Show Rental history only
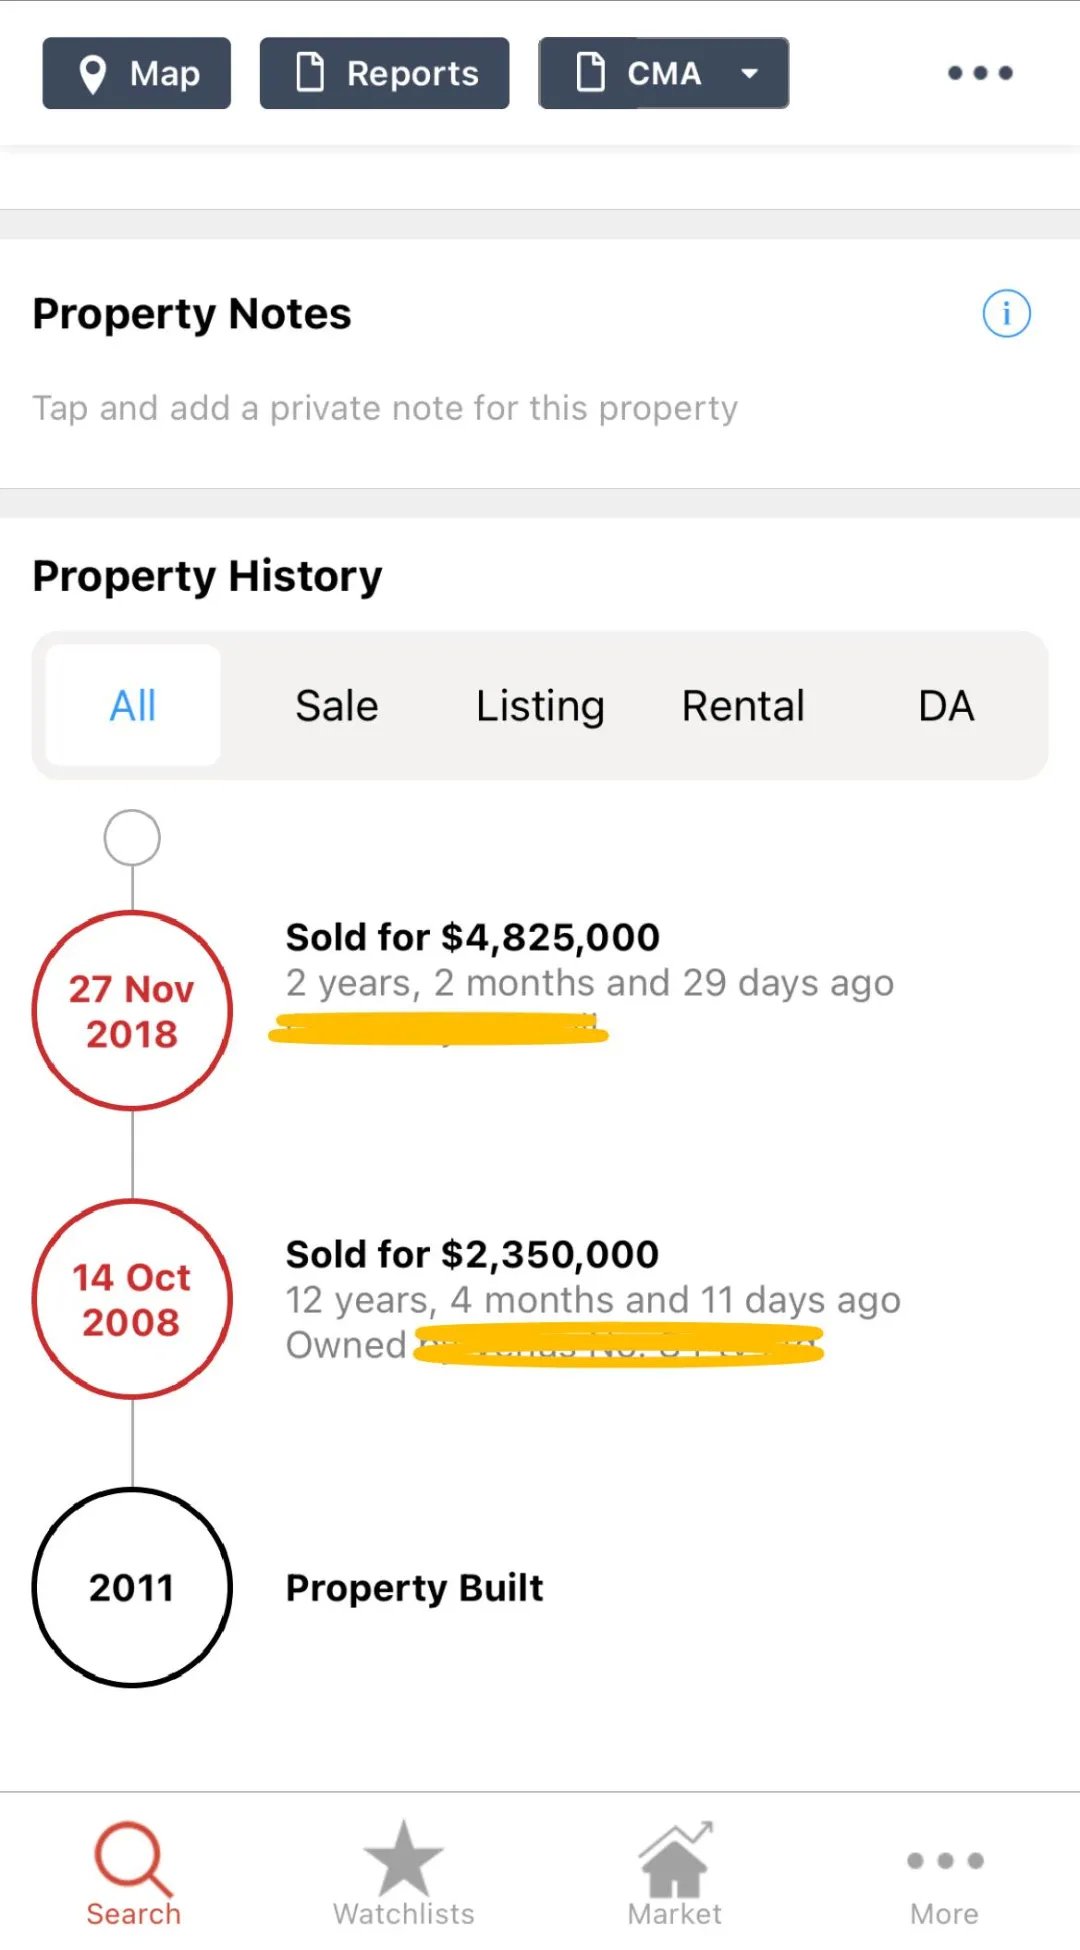Viewport: 1080px width, 1950px height. pos(743,706)
